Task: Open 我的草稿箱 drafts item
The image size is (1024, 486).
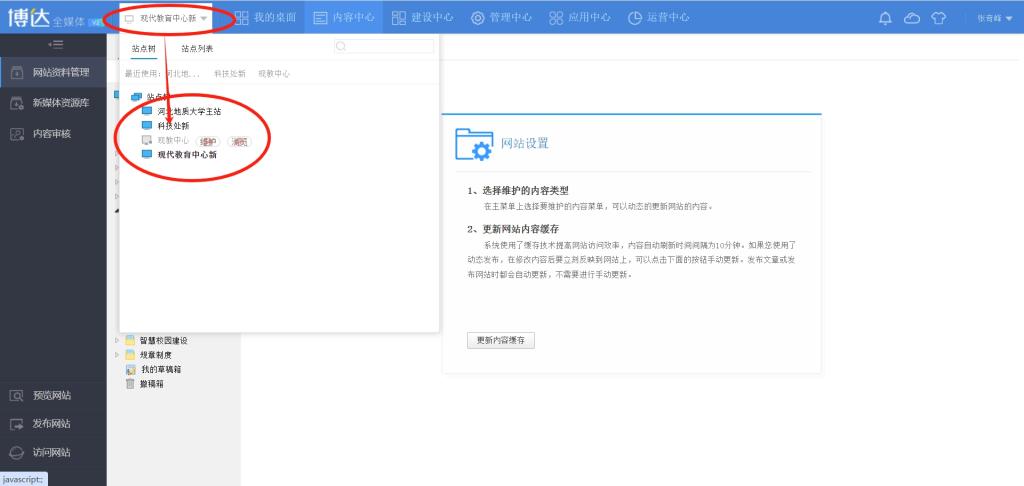Action: coord(160,369)
